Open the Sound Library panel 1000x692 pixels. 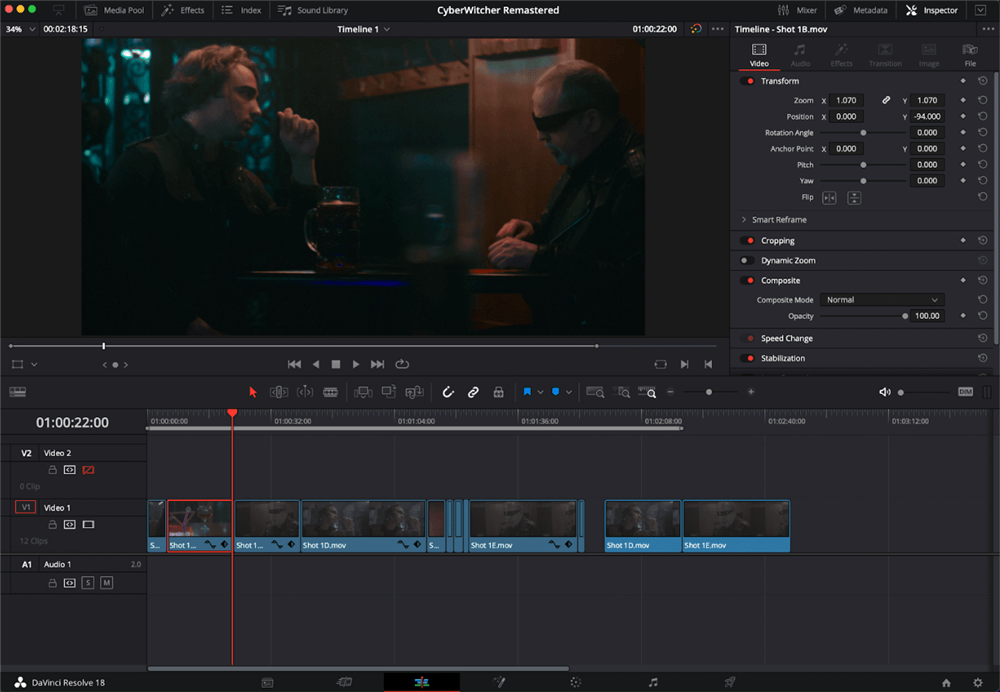pos(313,10)
